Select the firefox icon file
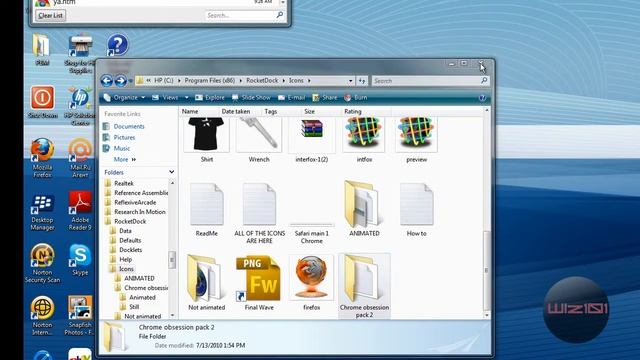Image resolution: width=640 pixels, height=360 pixels. pos(311,282)
